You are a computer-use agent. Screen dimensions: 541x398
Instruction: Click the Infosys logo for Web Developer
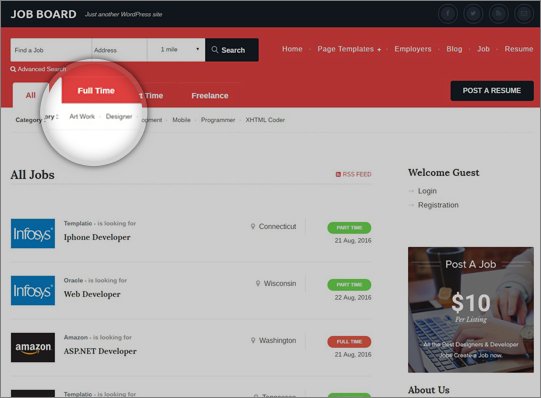[x=33, y=290]
